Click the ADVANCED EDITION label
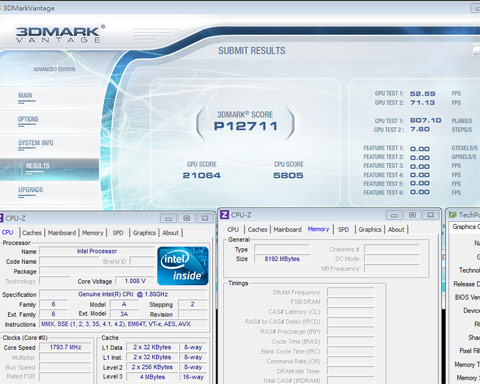The width and height of the screenshot is (480, 384). pos(54,69)
